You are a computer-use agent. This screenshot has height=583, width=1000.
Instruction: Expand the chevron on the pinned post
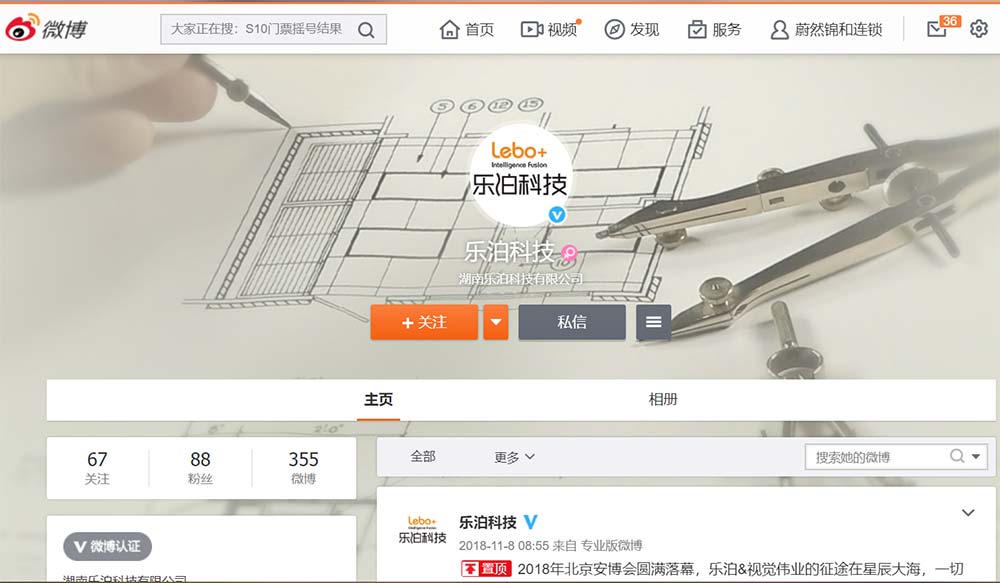pos(968,513)
